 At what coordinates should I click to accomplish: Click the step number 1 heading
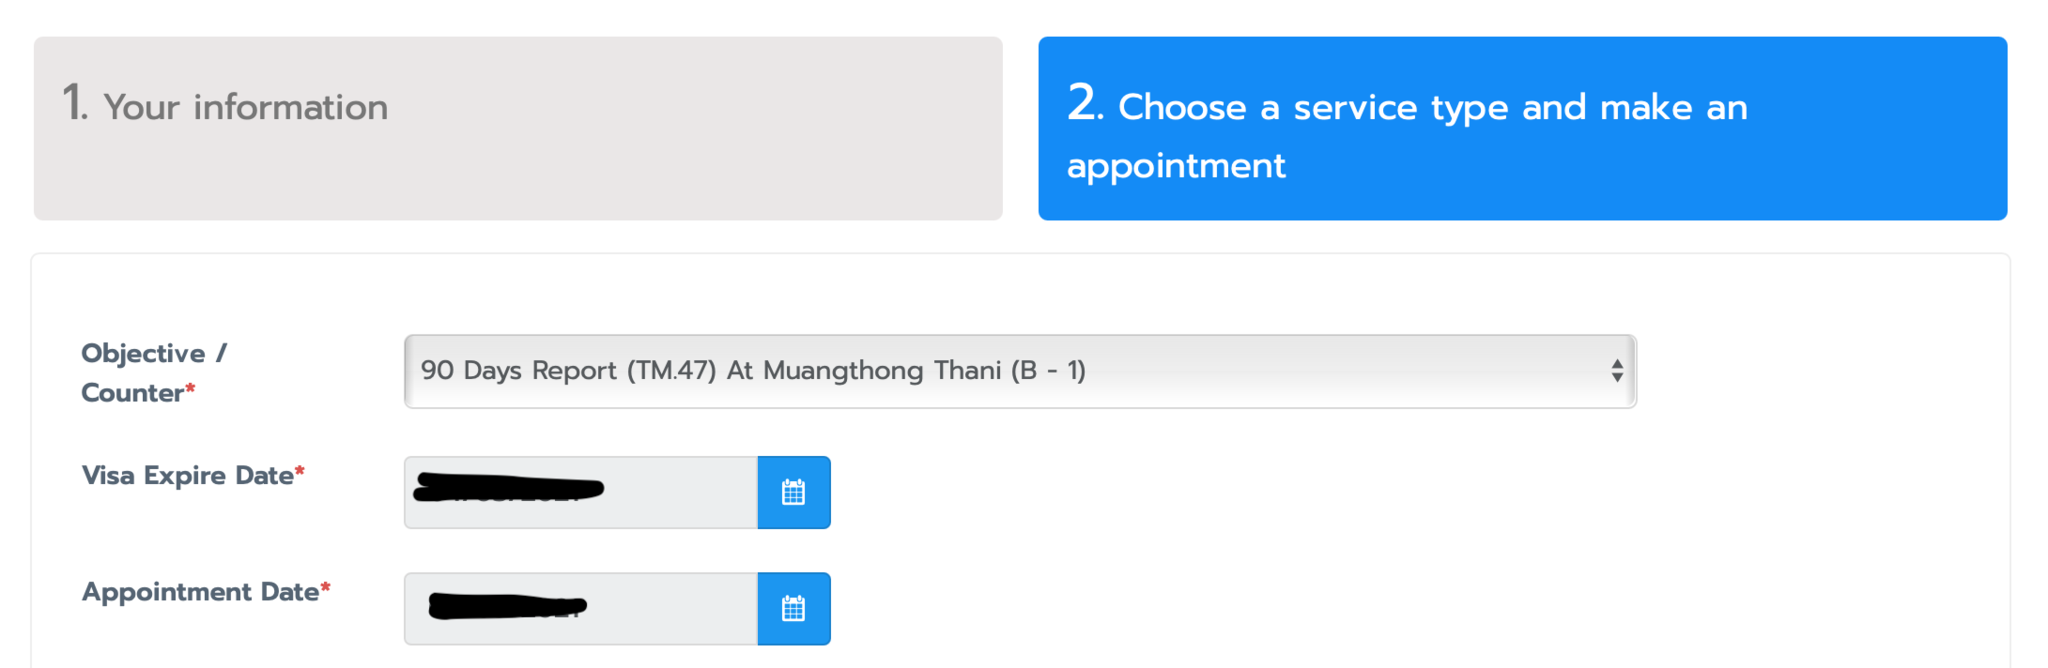(x=74, y=103)
